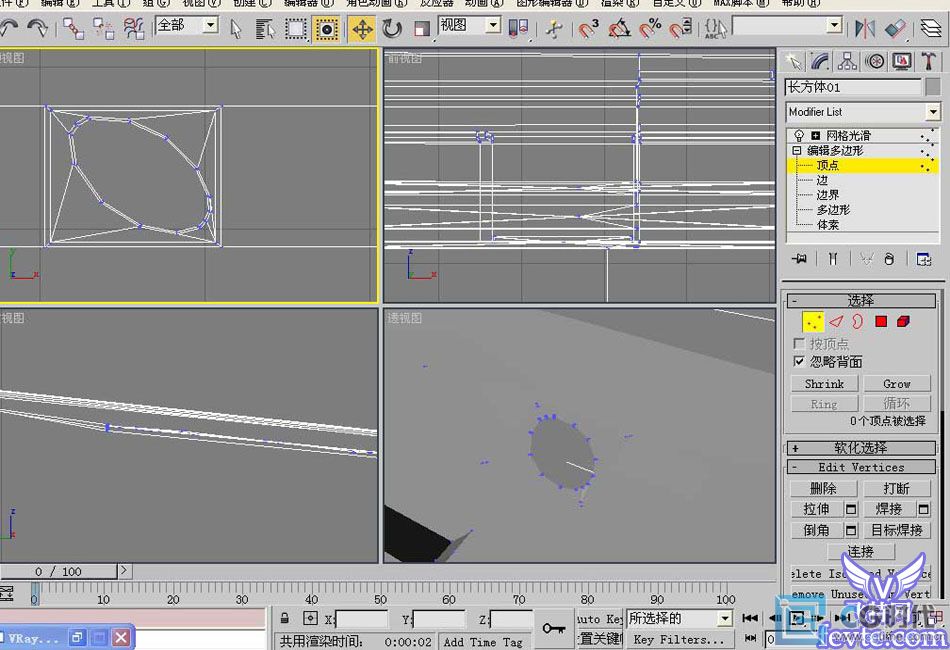Image resolution: width=950 pixels, height=650 pixels.
Task: Open the object color swatch
Action: click(x=933, y=87)
